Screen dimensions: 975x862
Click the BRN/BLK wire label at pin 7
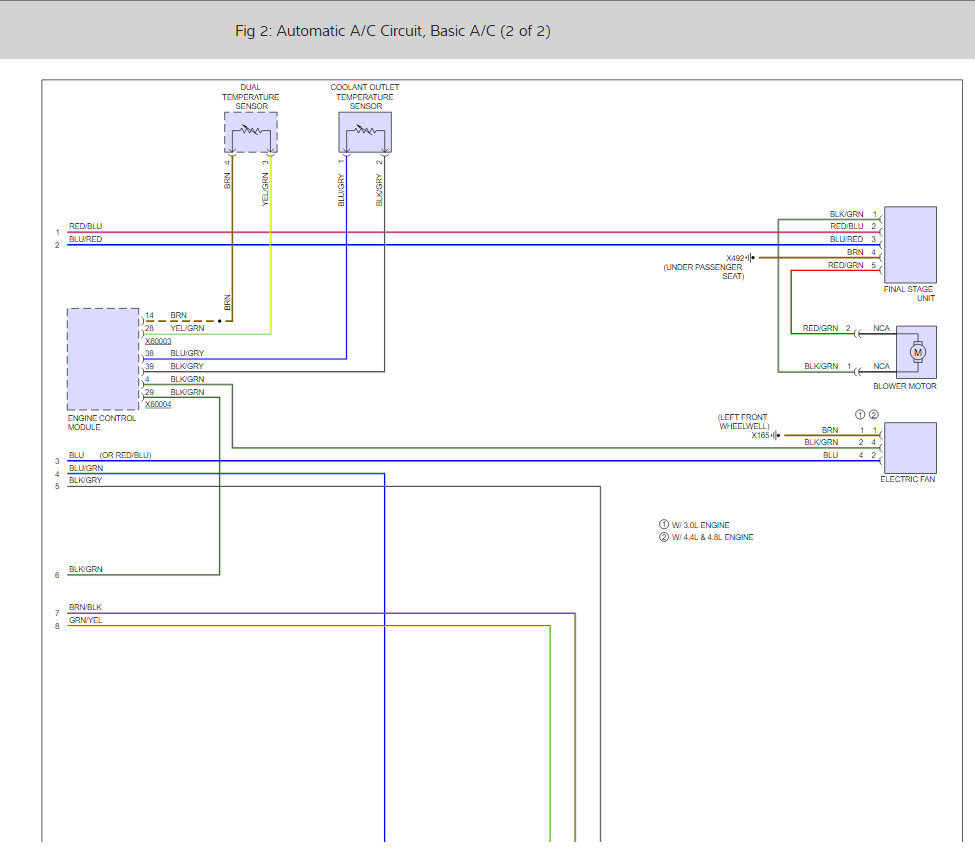point(86,607)
